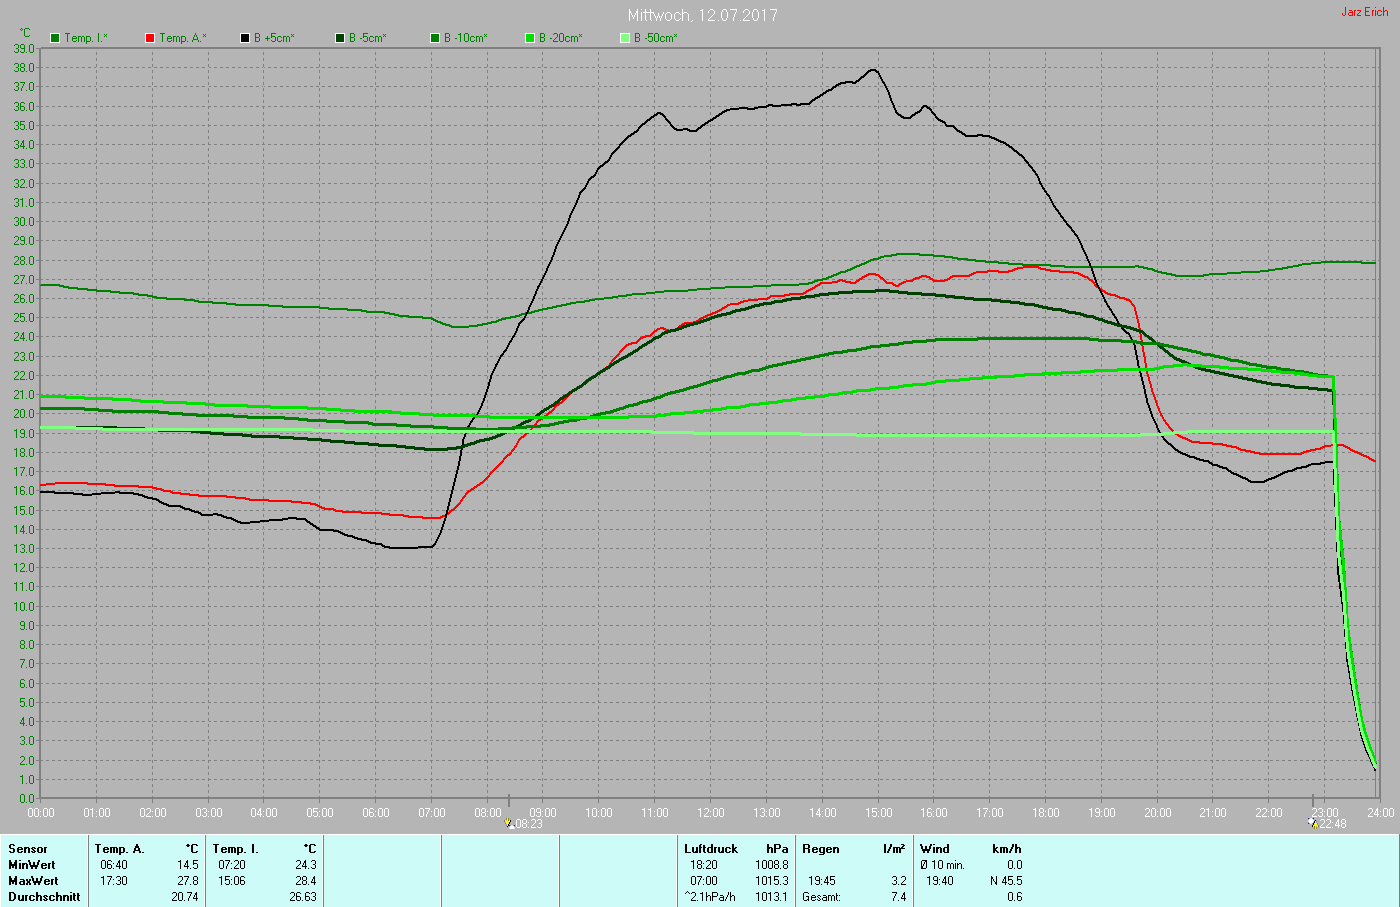Click the Temp. I. average 26.63

pos(303,897)
